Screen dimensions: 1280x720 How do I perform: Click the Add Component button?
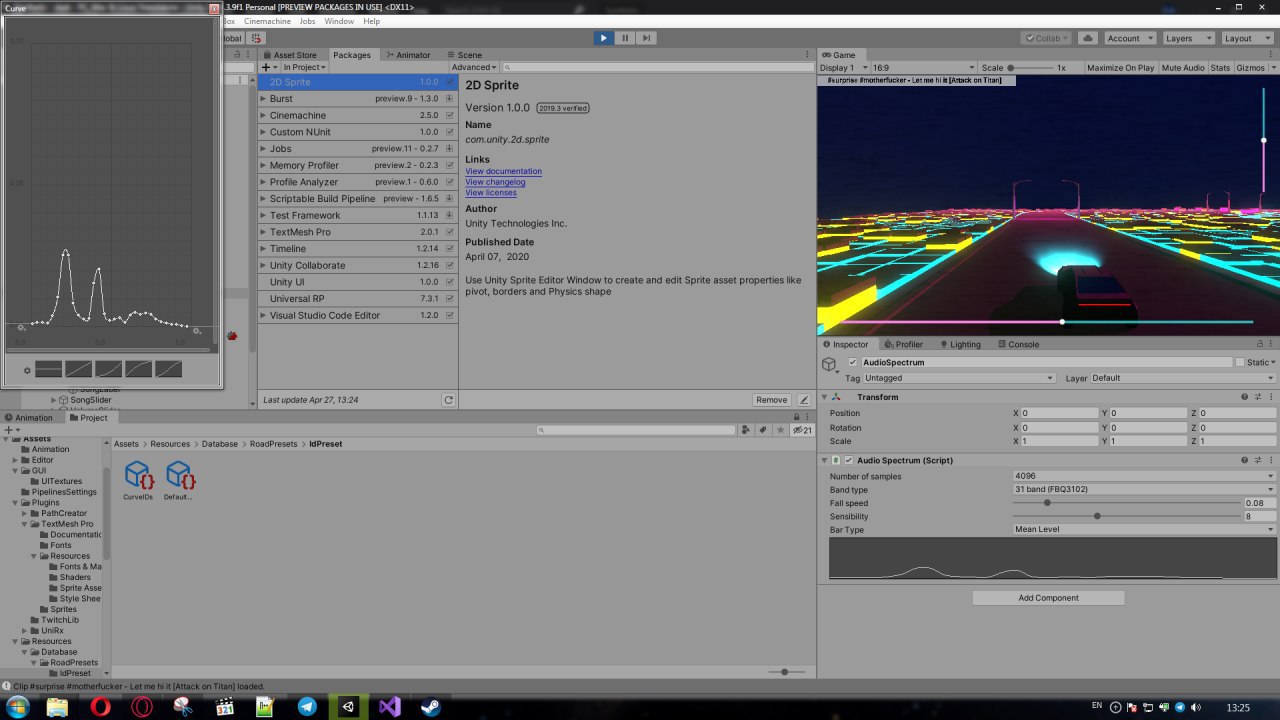[x=1048, y=598]
